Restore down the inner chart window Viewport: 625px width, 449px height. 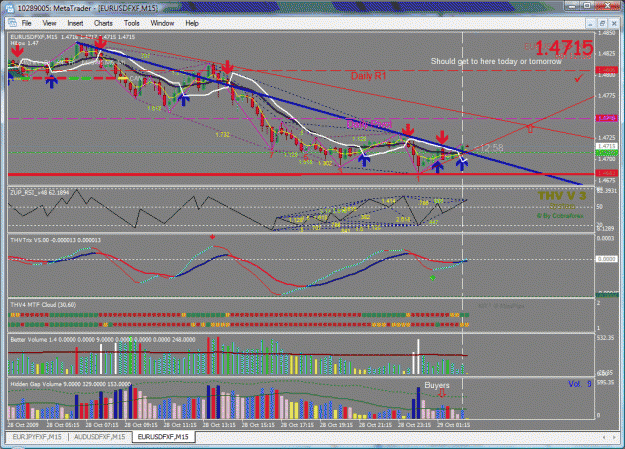coord(602,23)
